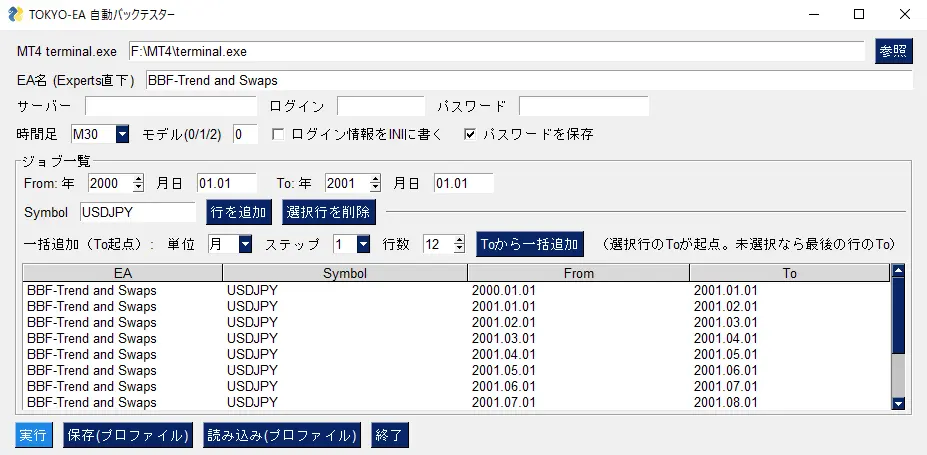This screenshot has height=455, width=927.
Task: Click the Symbol column header
Action: (x=345, y=273)
